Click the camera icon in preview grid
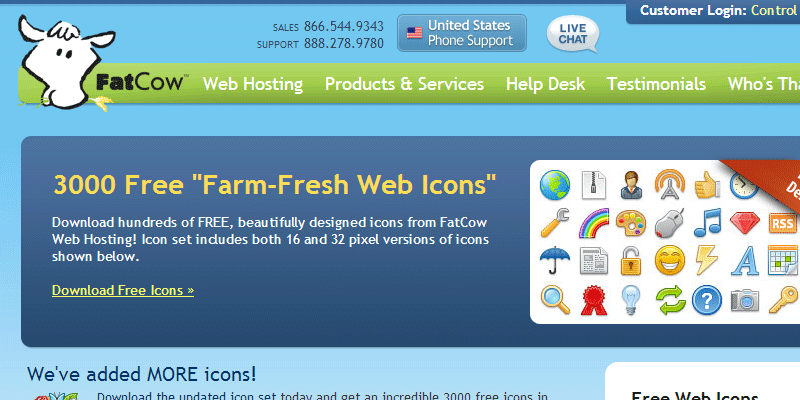The height and width of the screenshot is (400, 800). click(745, 300)
